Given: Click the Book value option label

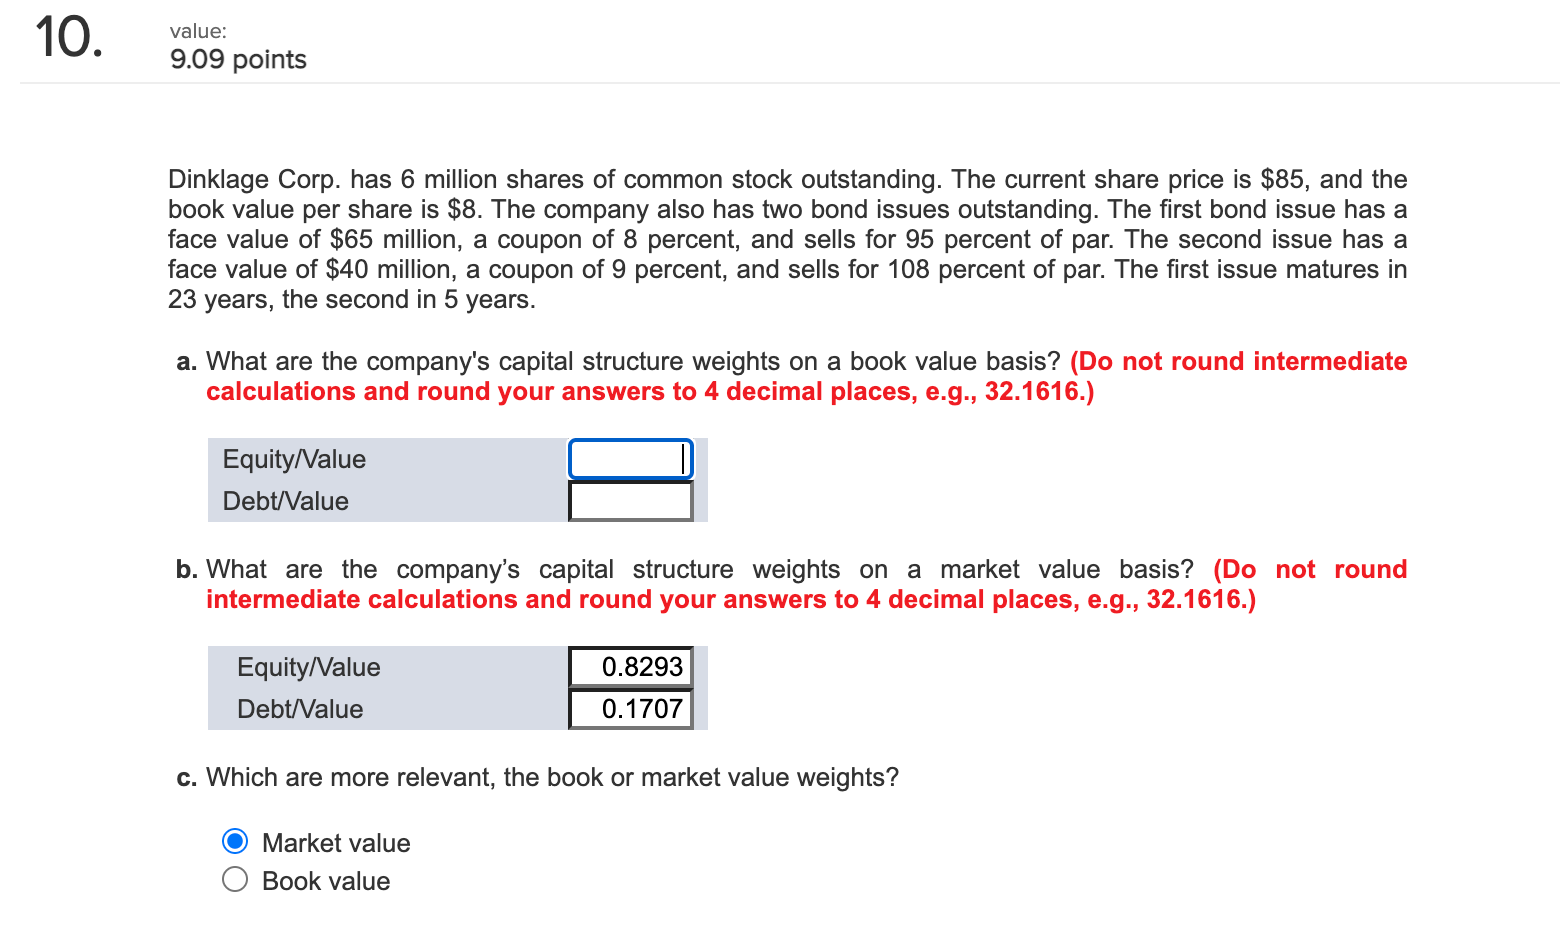Looking at the screenshot, I should click(x=325, y=880).
